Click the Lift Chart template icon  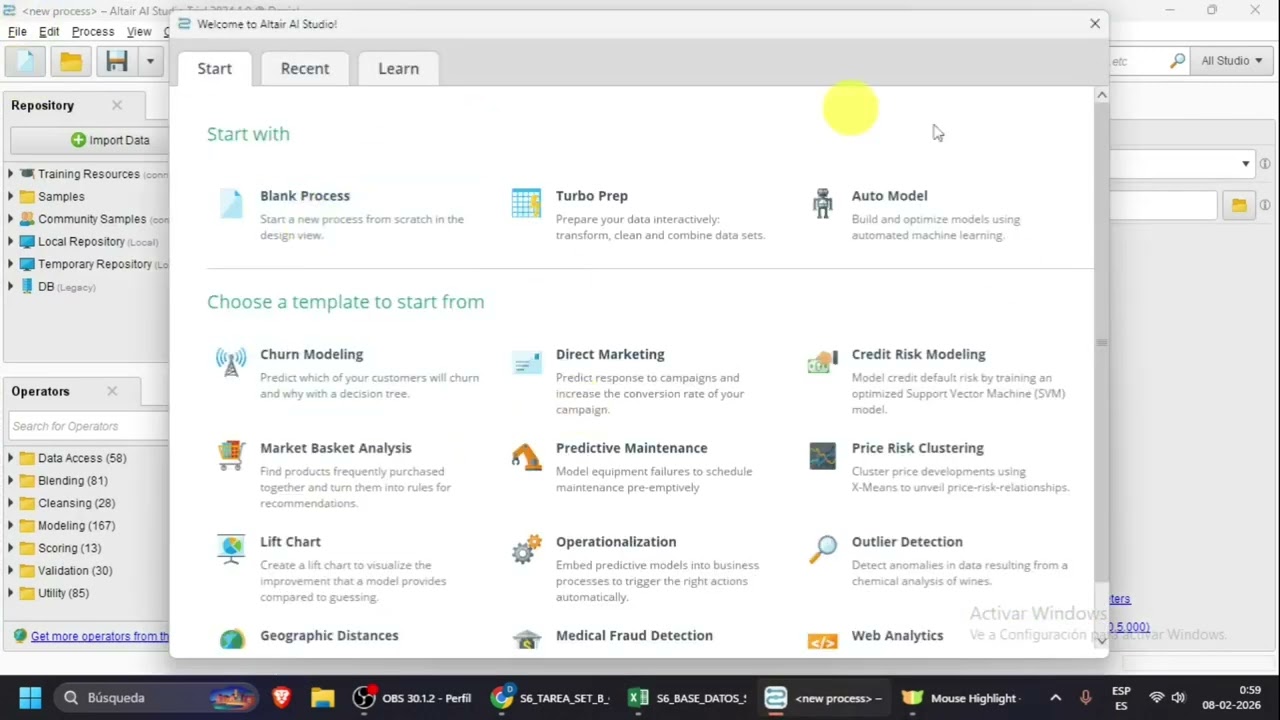pyautogui.click(x=231, y=549)
